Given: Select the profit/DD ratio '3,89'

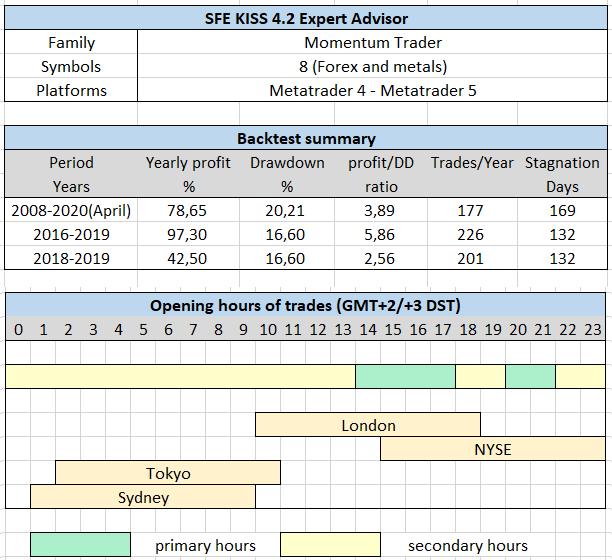Looking at the screenshot, I should click(381, 210).
